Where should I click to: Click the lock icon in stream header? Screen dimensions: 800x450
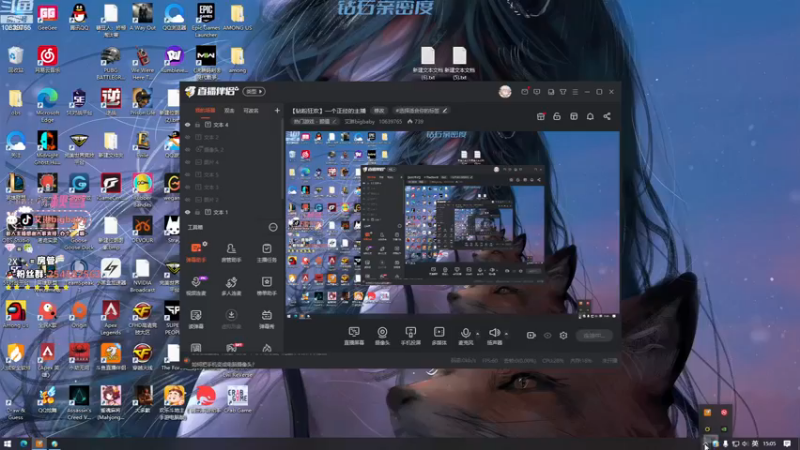(557, 116)
